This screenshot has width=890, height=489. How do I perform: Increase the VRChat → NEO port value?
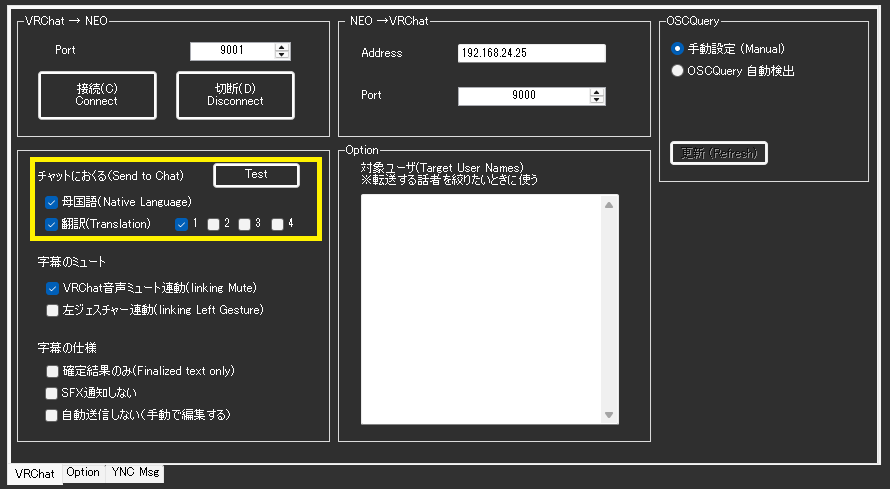(282, 47)
